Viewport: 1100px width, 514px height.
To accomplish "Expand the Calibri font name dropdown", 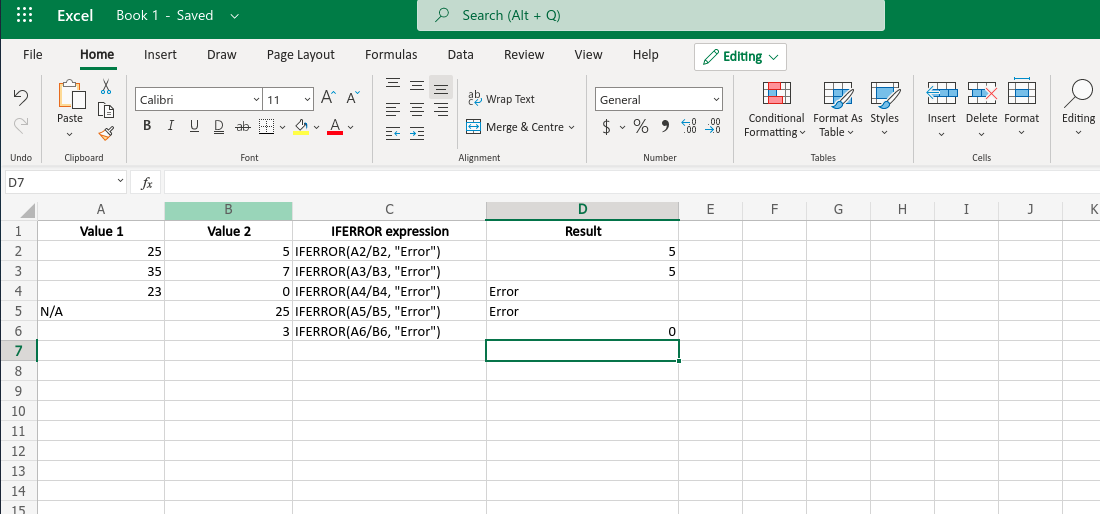I will 255,99.
